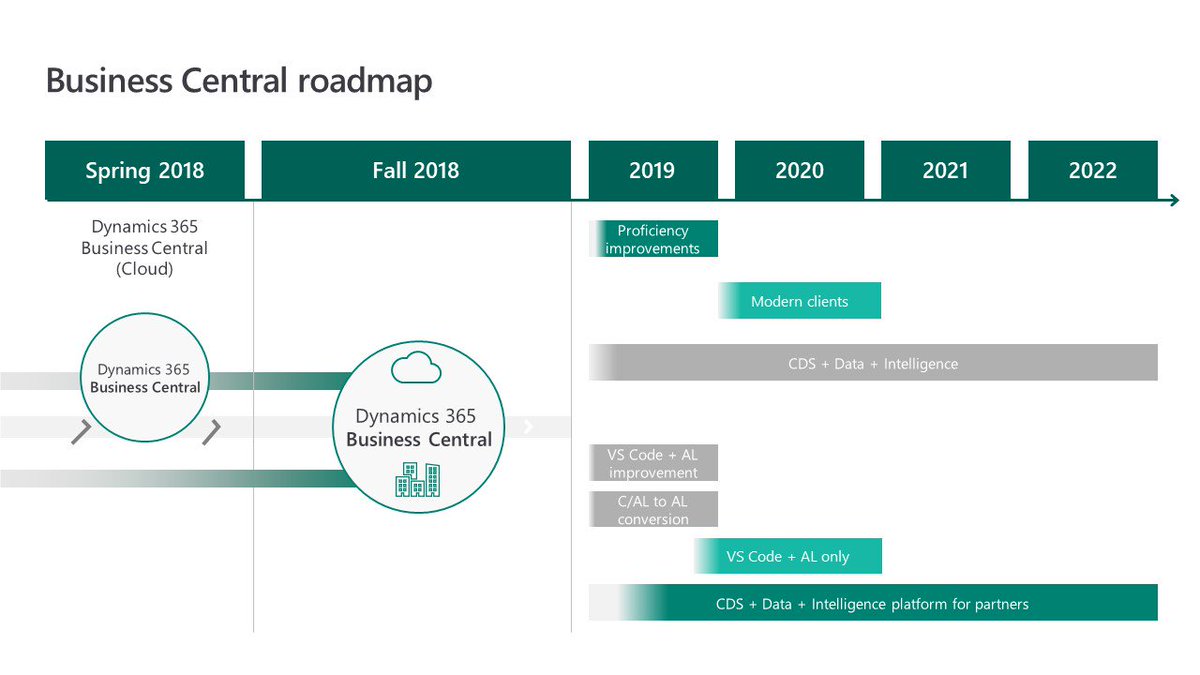
Task: Click the Intelligence platform for partners bar
Action: (873, 603)
